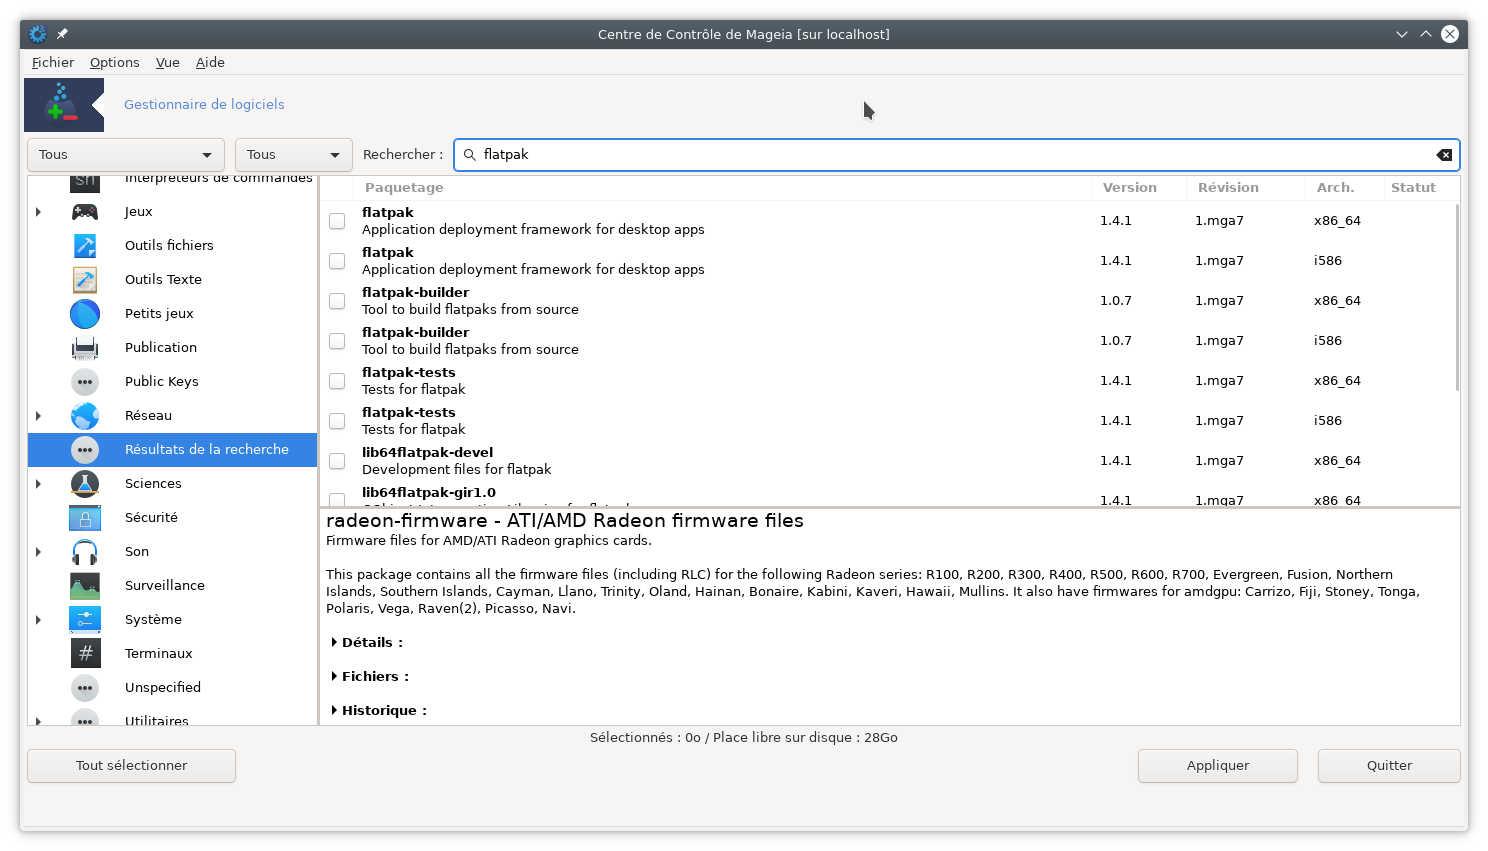Screen dimensions: 1488x851
Task: Click in the Rechercher search field
Action: 956,155
